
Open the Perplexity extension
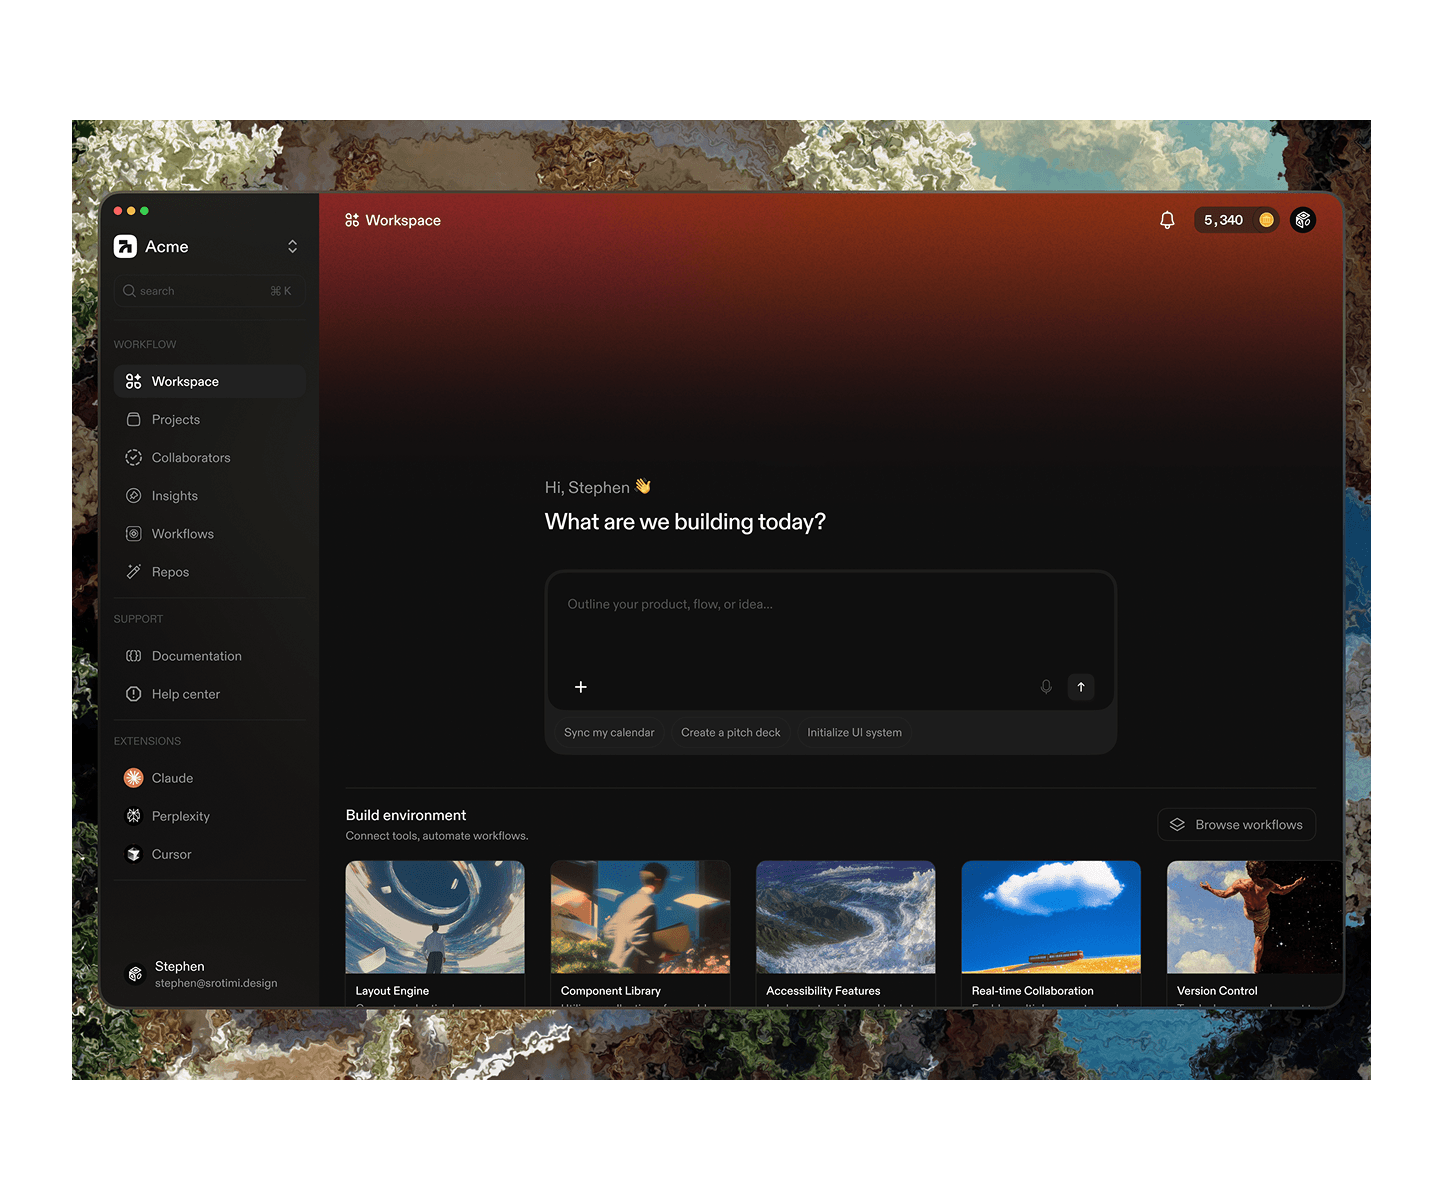209,816
